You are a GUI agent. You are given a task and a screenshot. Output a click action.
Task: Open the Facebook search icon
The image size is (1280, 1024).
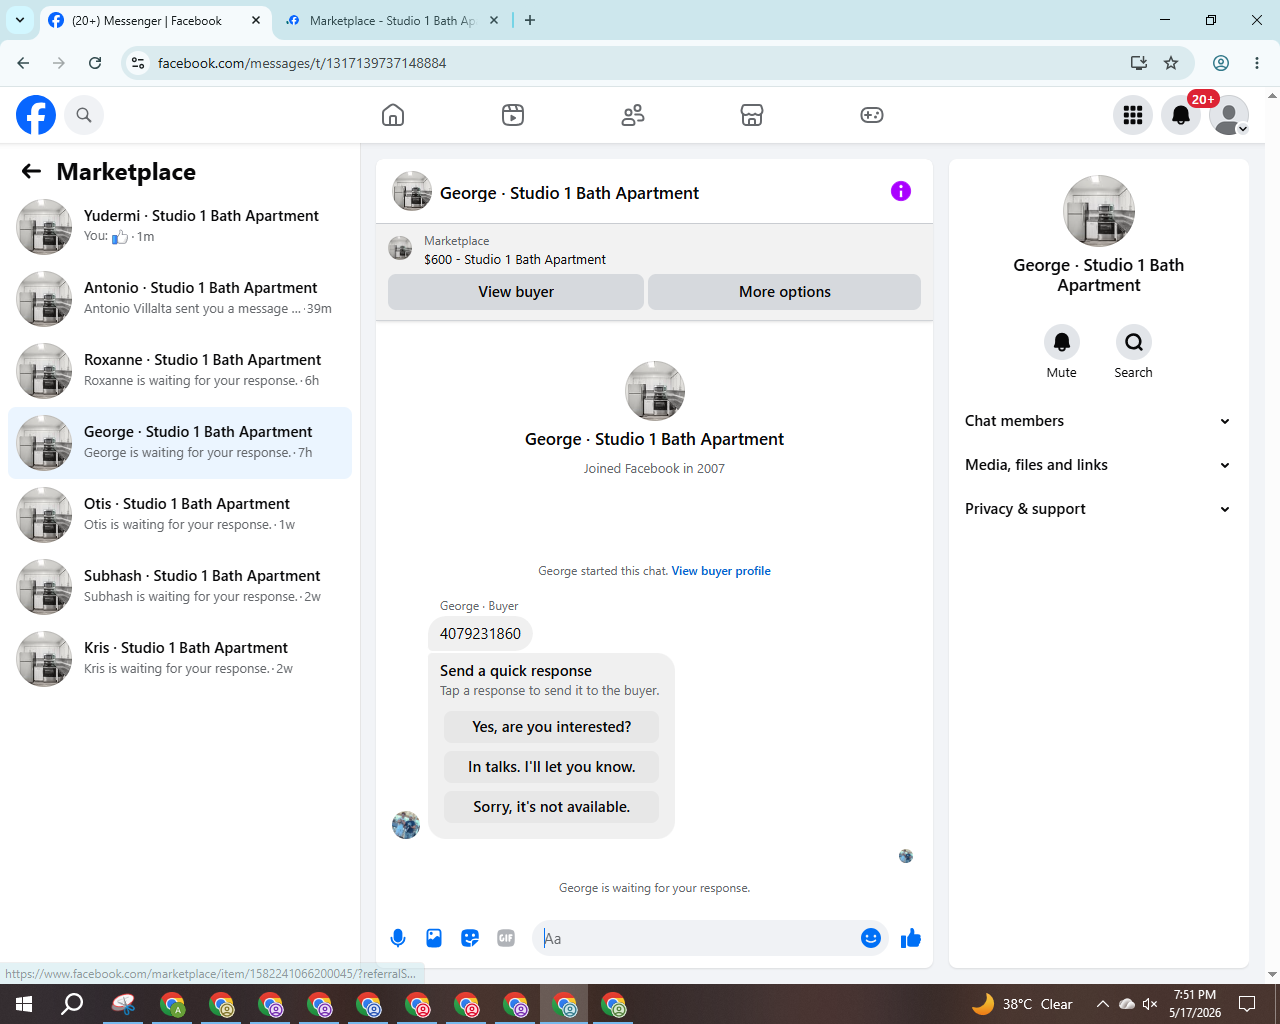[x=84, y=115]
